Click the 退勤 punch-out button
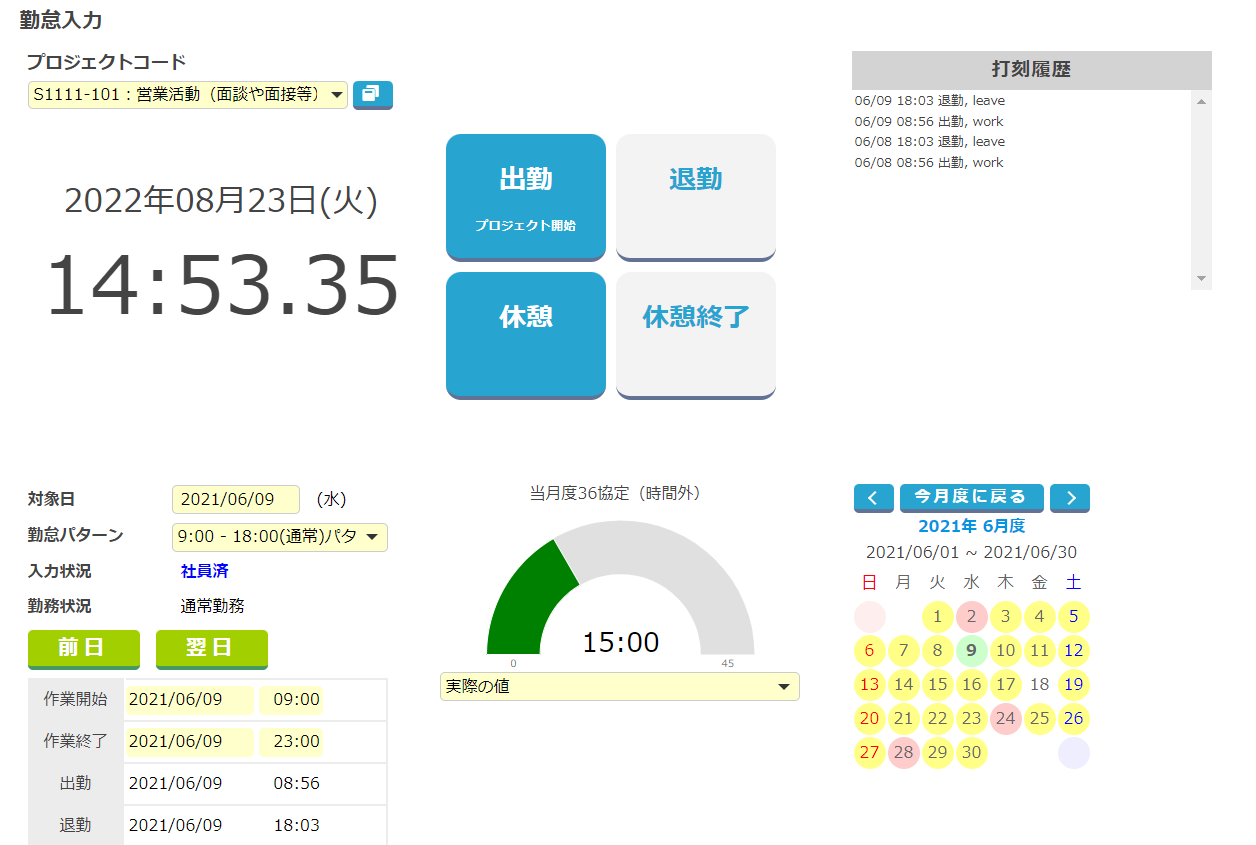This screenshot has width=1256, height=845. [696, 197]
